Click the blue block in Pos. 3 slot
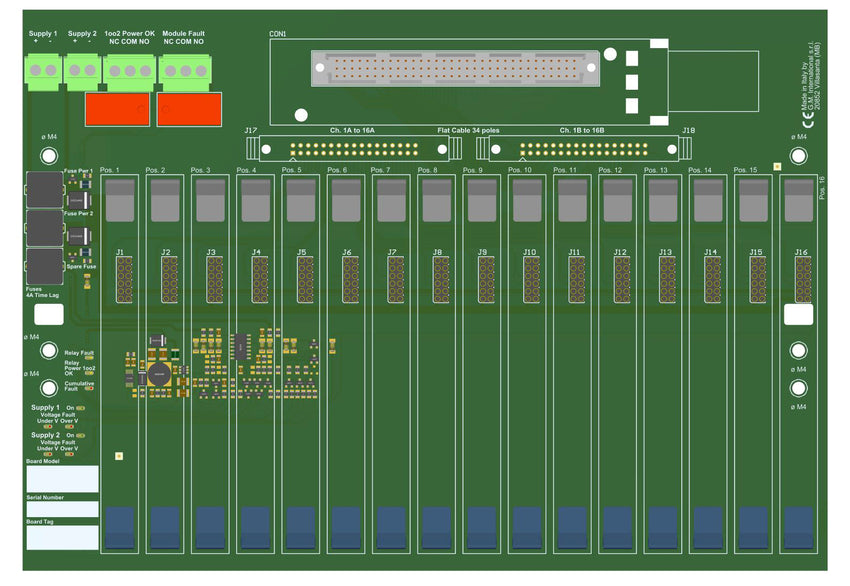 210,527
